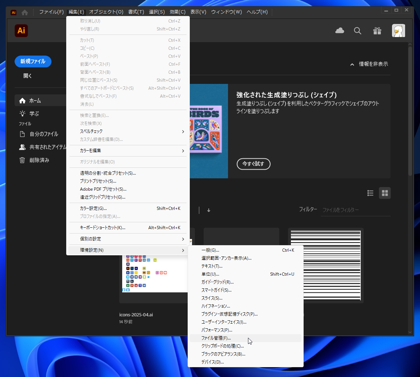
Task: Expand the 環境設定(N) submenu
Action: tap(128, 250)
